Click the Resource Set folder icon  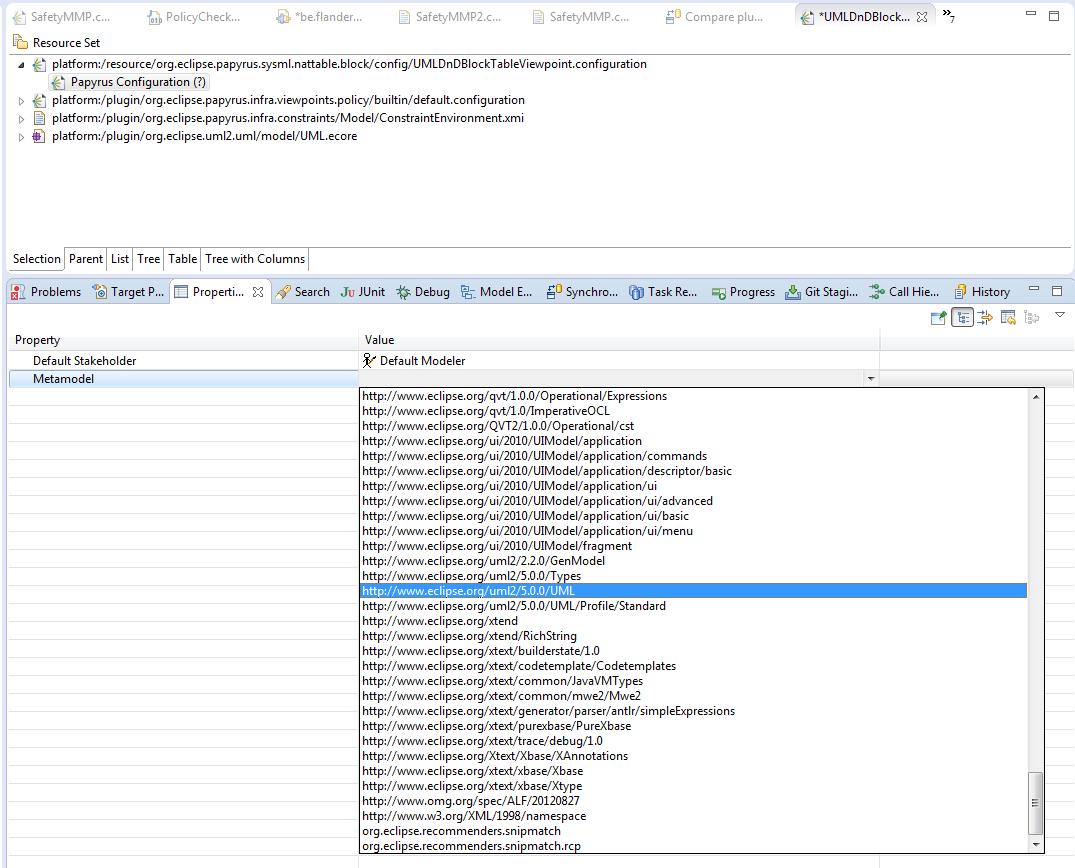pos(21,43)
